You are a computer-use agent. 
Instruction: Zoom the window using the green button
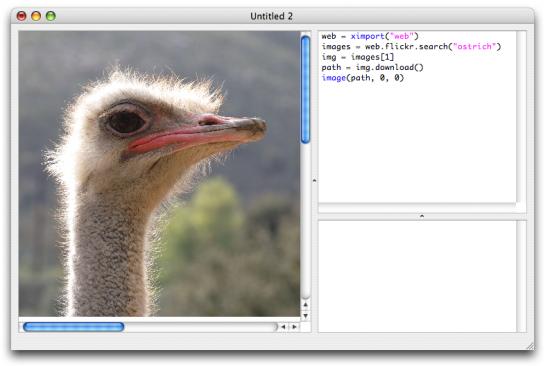51,16
